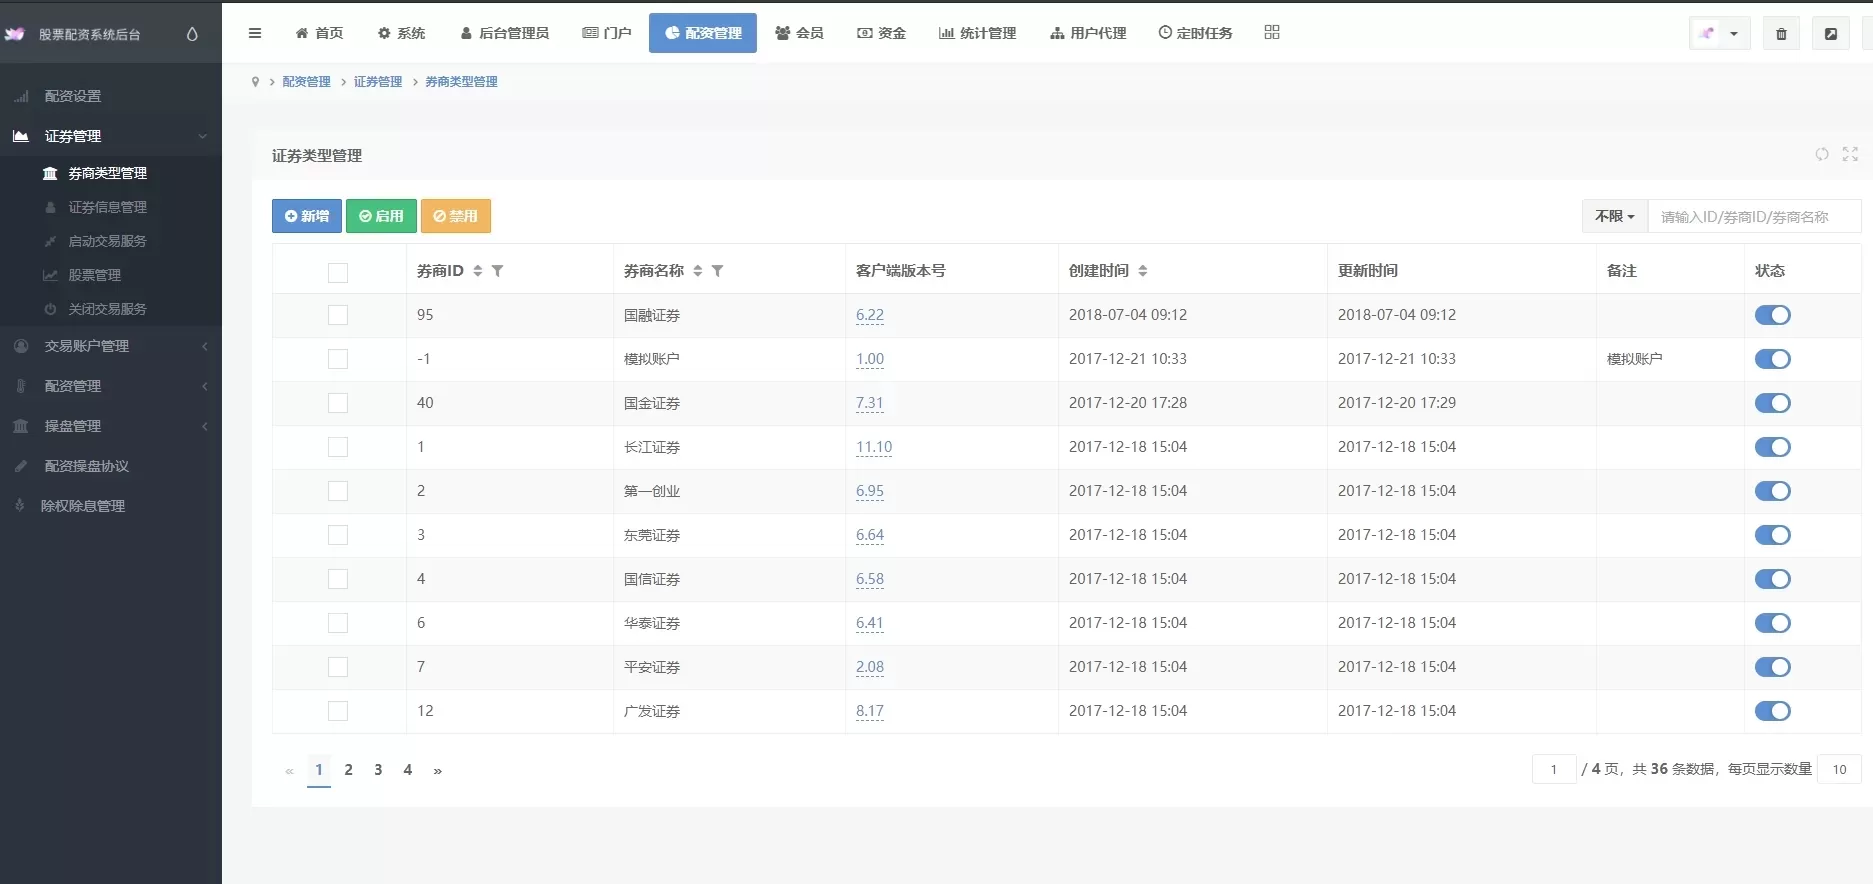Click the sort icon beside 创建时间
This screenshot has width=1873, height=884.
[x=1143, y=271]
